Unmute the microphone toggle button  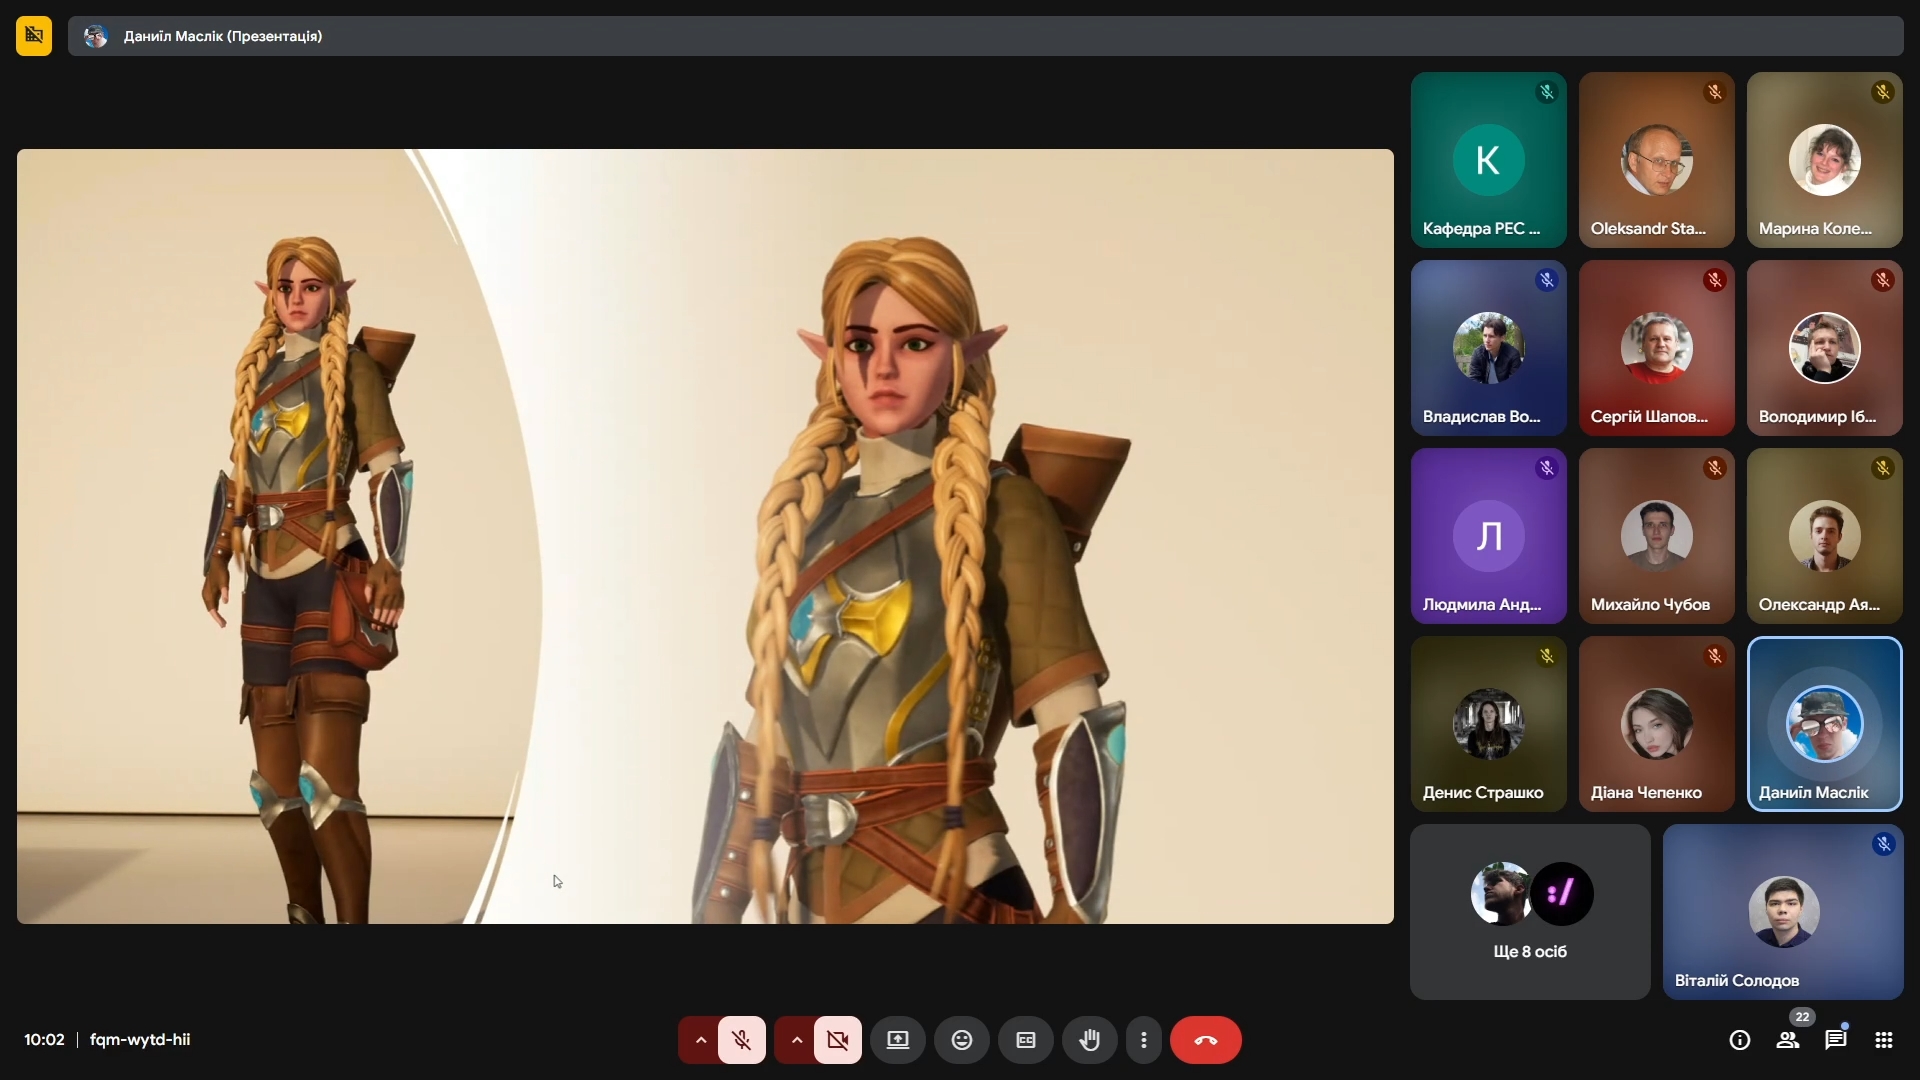[x=741, y=1040]
